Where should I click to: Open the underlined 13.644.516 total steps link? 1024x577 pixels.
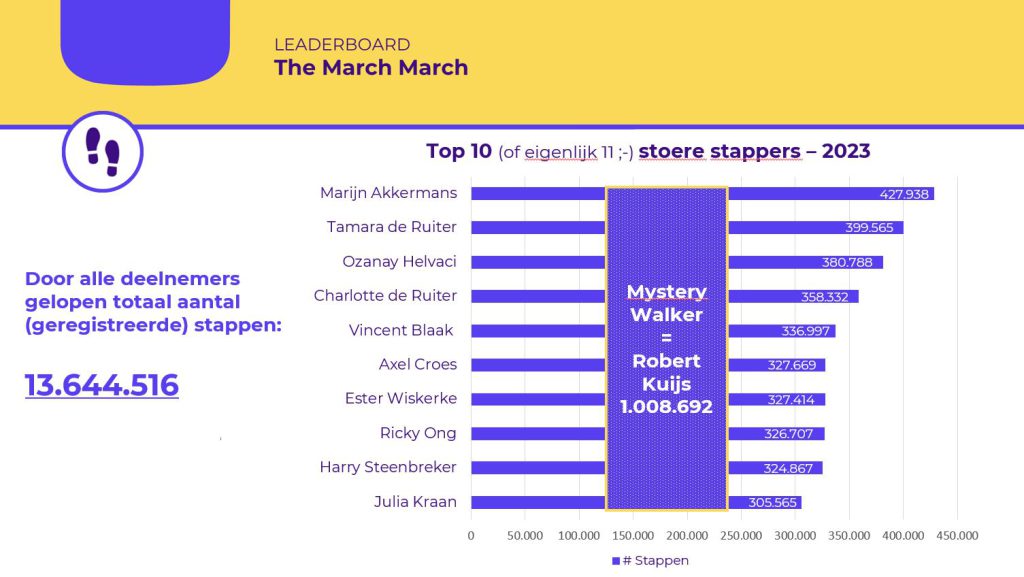(x=102, y=384)
